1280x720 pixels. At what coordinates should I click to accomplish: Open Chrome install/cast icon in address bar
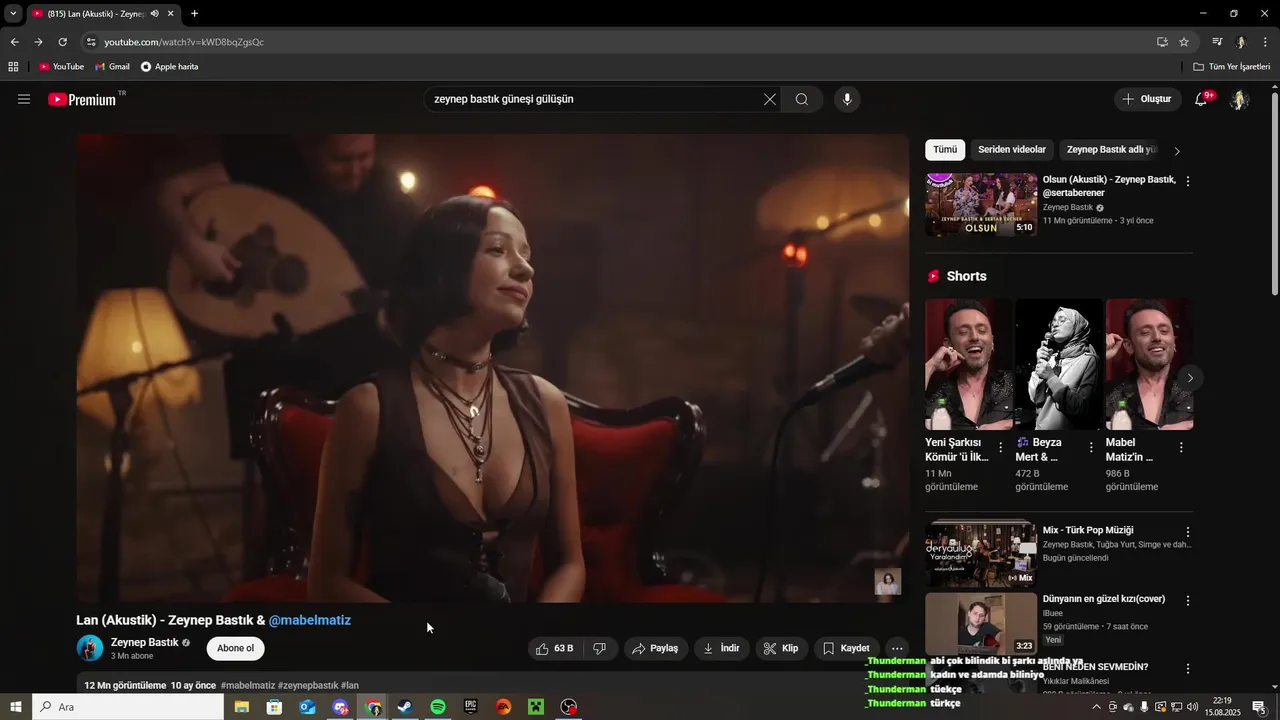(1162, 42)
